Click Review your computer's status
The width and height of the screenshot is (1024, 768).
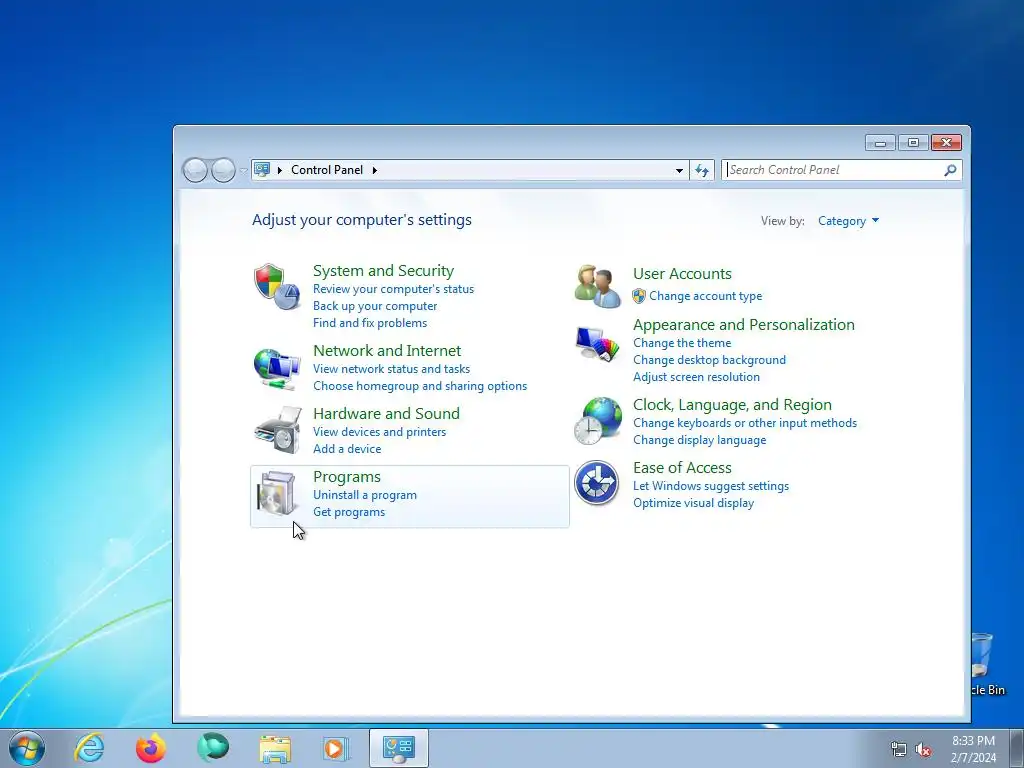point(393,289)
